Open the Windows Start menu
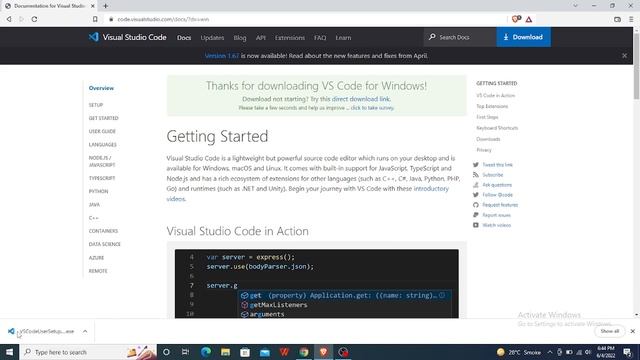The height and width of the screenshot is (360, 640). click(x=9, y=352)
